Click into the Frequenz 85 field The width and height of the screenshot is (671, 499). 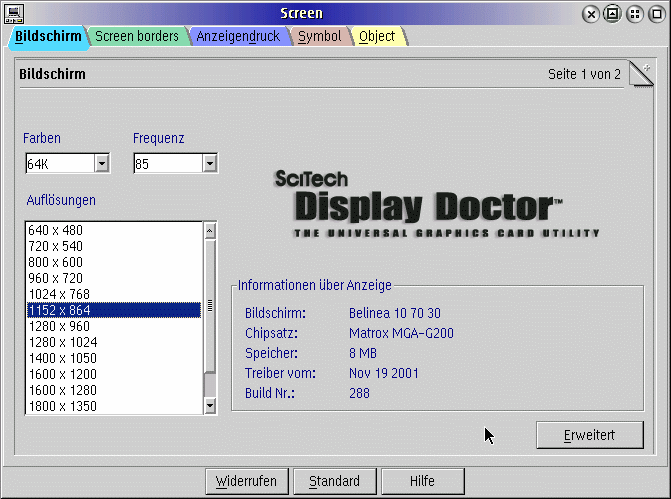coord(168,163)
